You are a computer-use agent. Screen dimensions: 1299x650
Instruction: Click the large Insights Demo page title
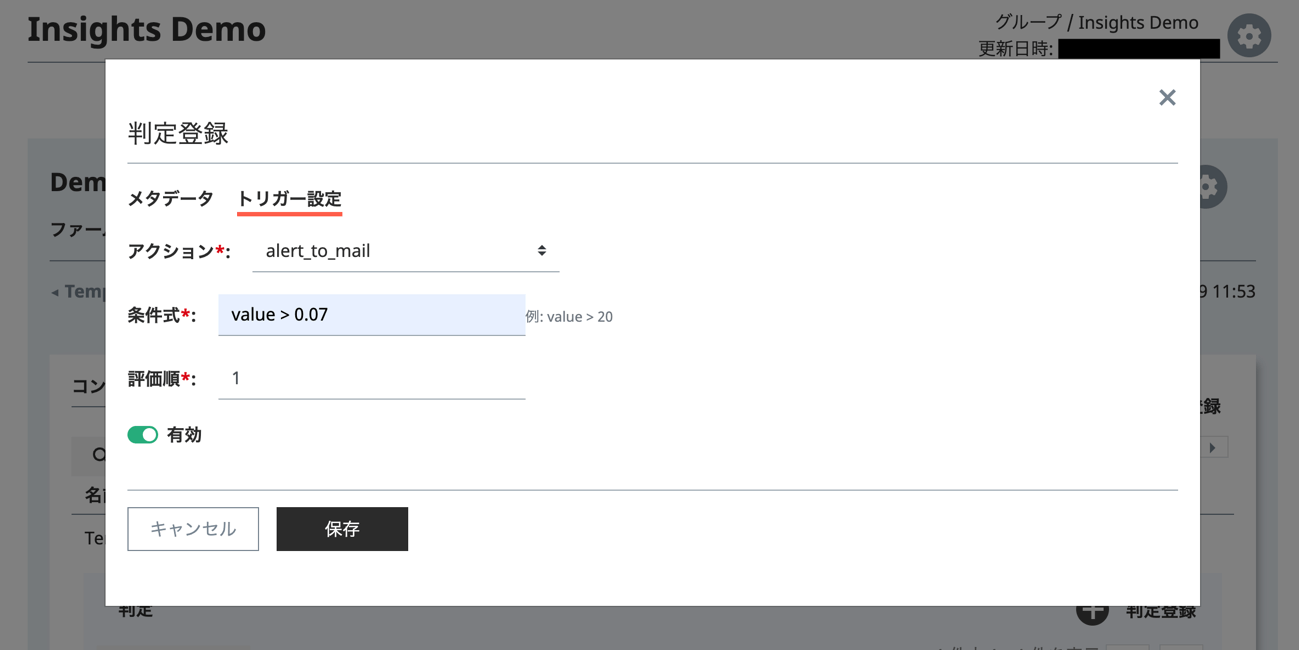click(x=147, y=30)
